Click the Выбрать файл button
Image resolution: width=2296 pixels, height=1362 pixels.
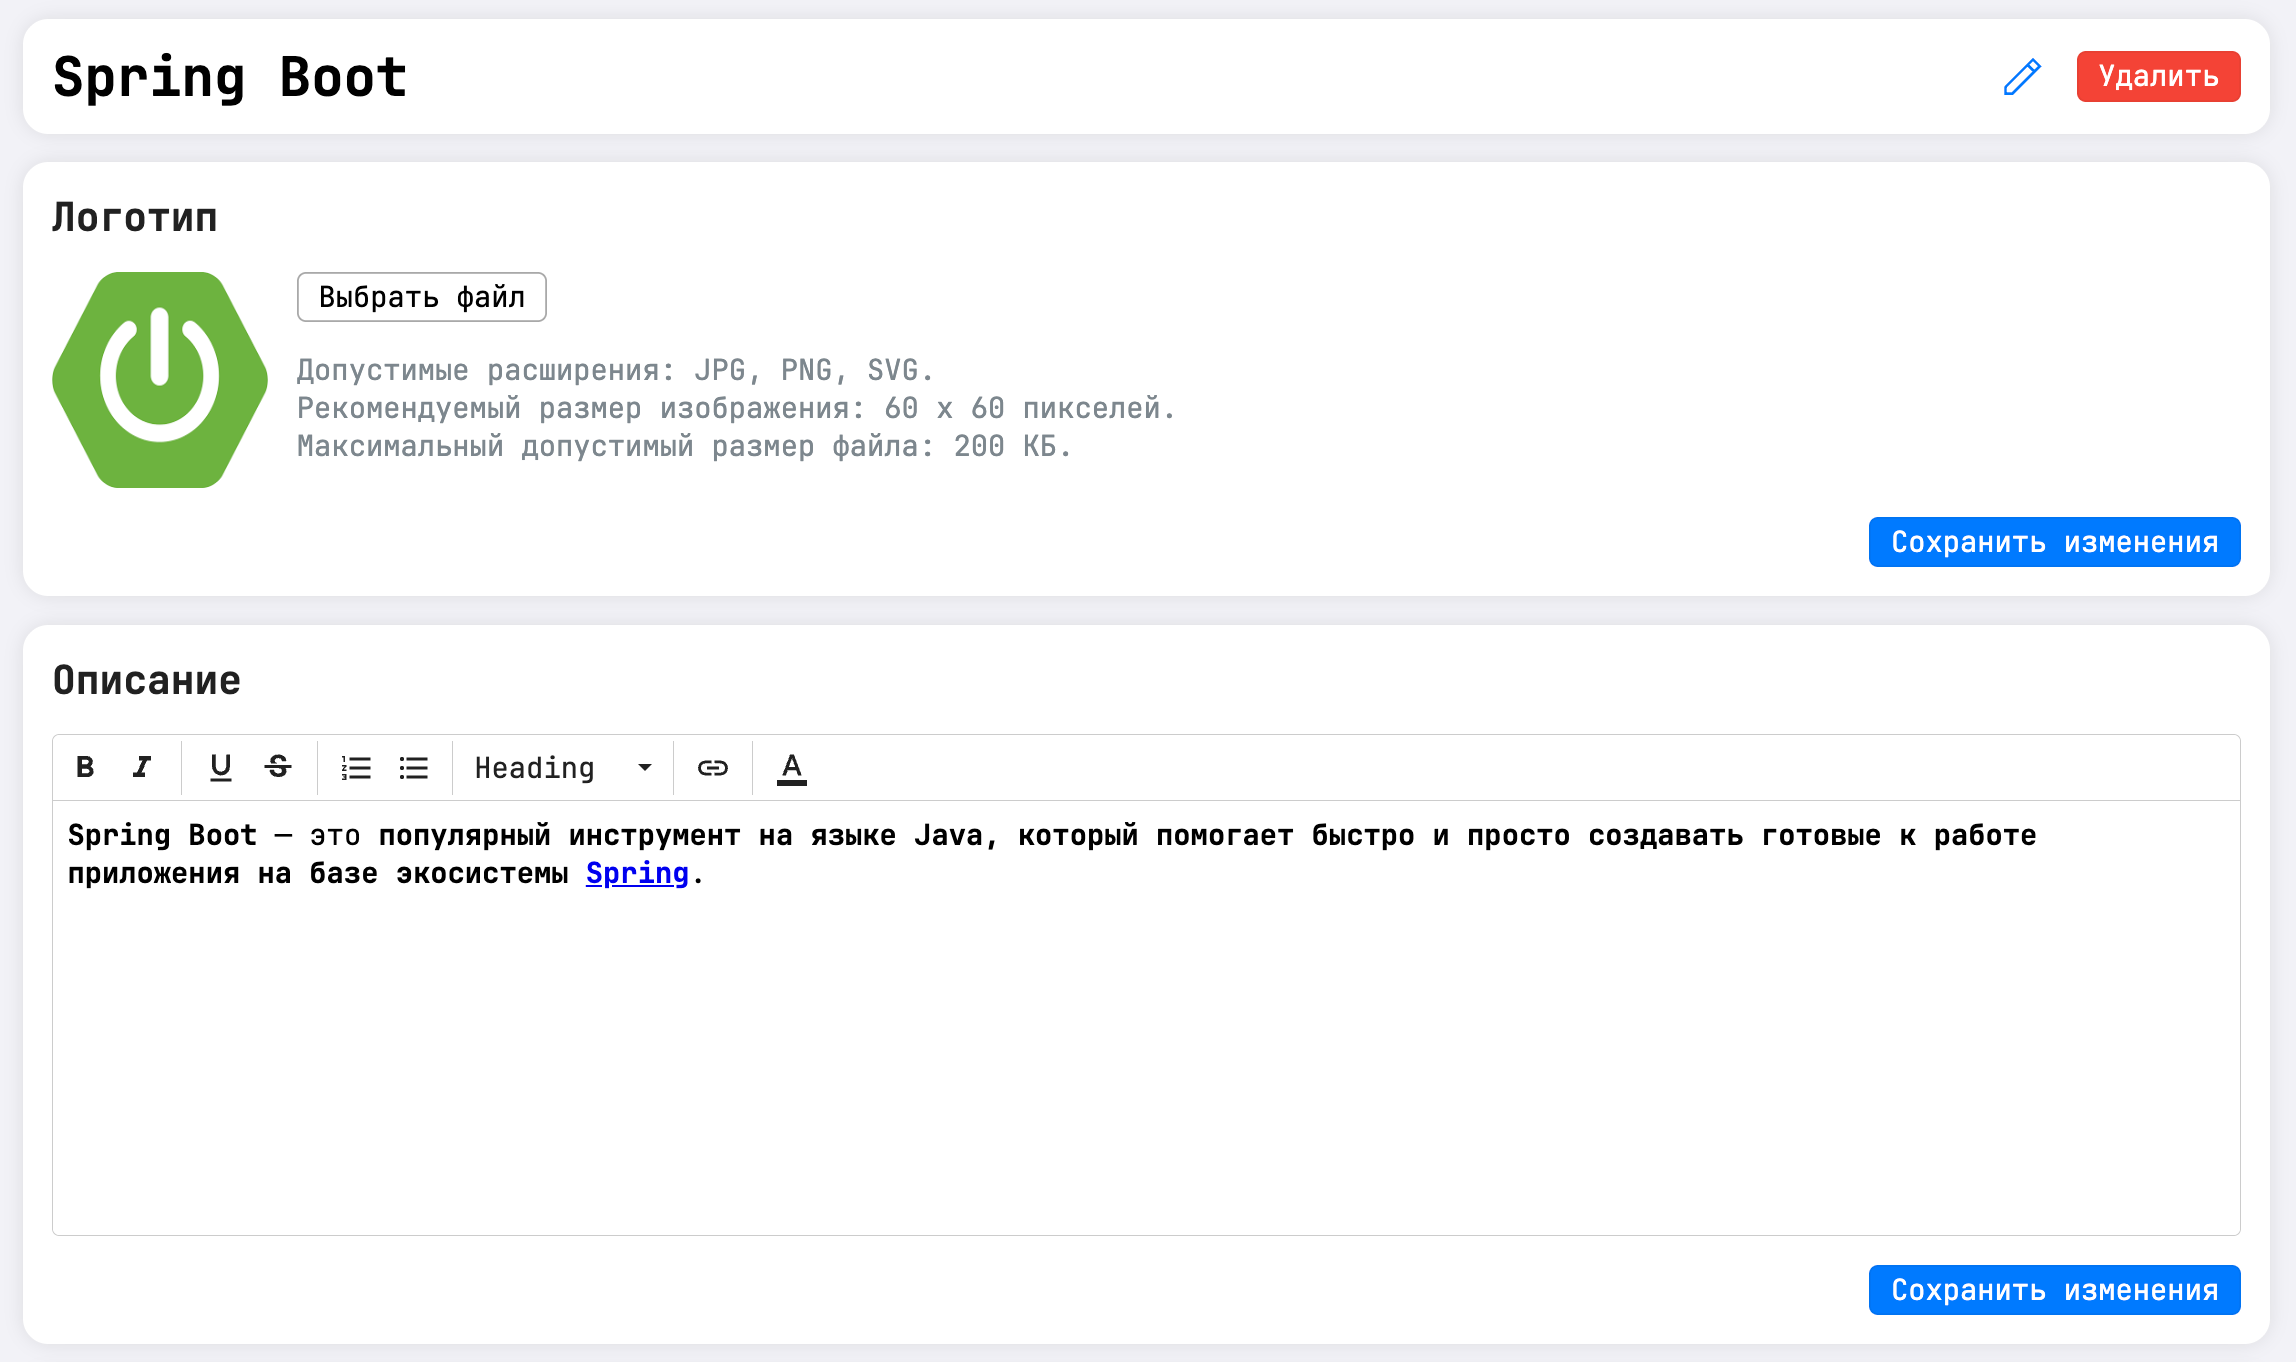tap(422, 297)
